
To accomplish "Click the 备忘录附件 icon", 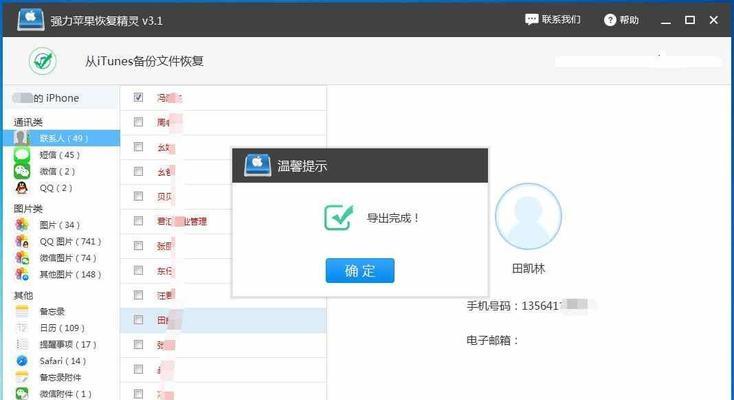I will click(22, 377).
